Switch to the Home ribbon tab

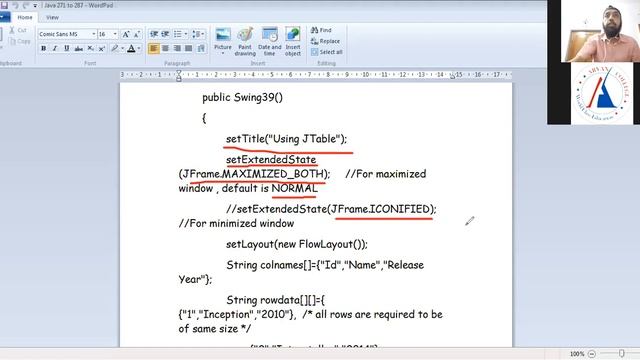click(25, 18)
